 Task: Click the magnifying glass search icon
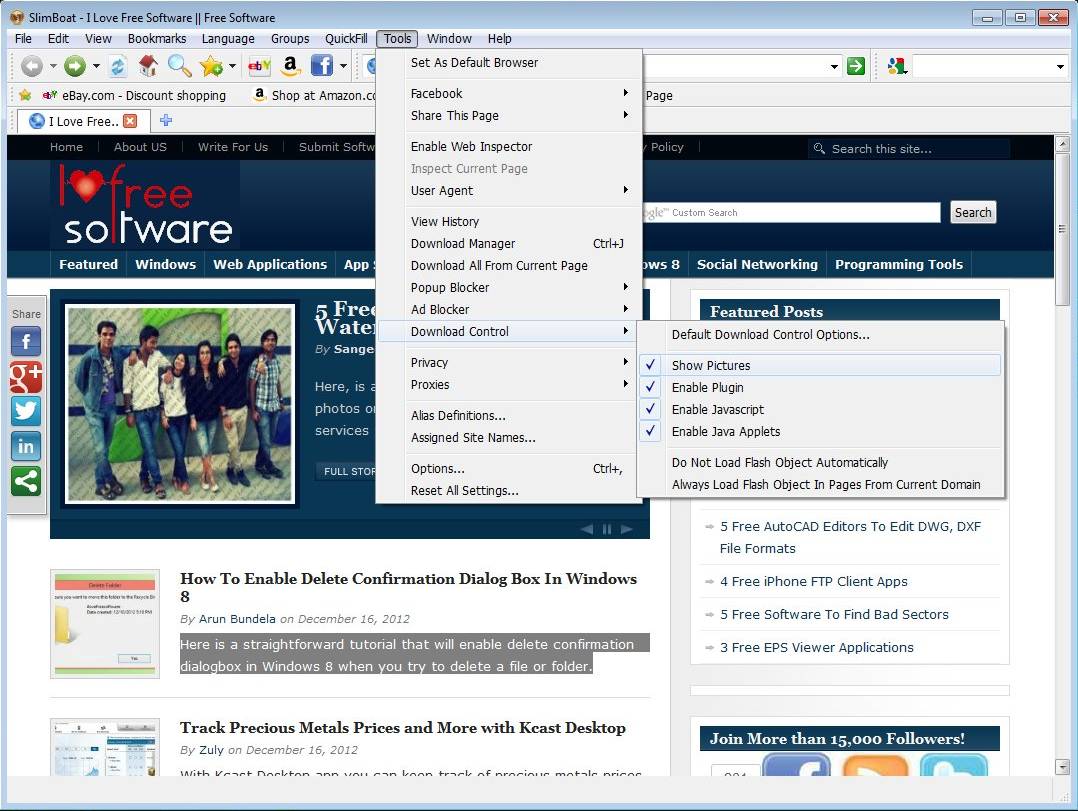(x=179, y=66)
